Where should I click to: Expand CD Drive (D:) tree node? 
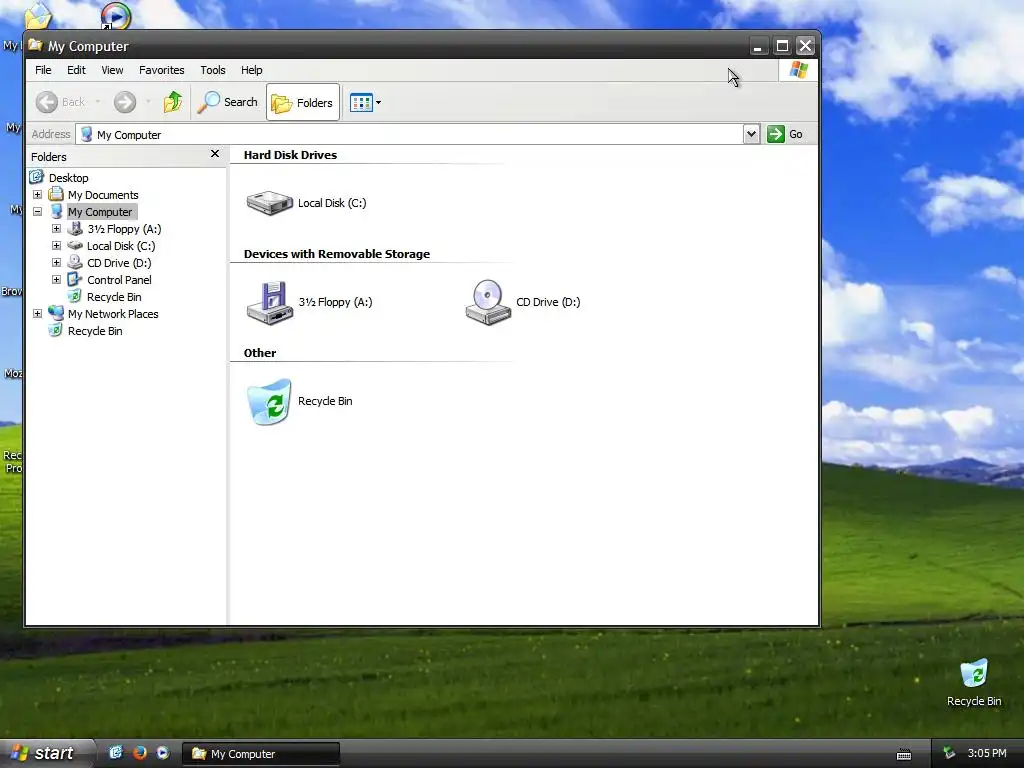56,263
